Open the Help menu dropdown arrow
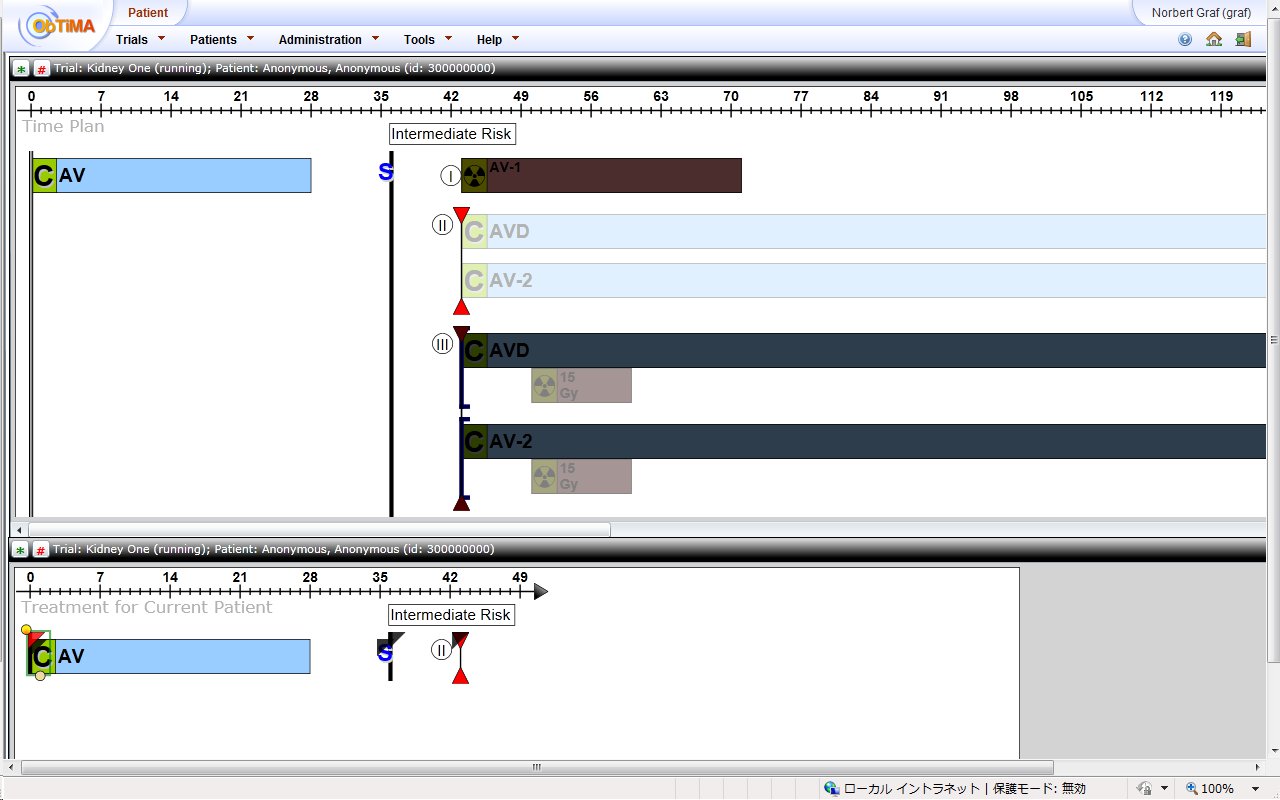 [515, 38]
